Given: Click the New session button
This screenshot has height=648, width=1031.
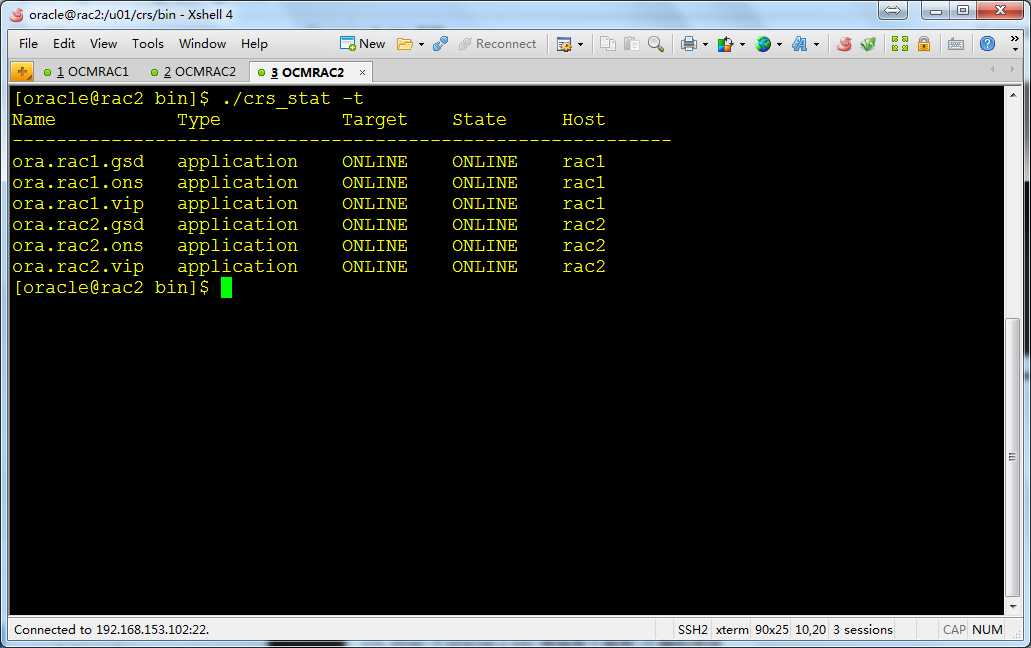Looking at the screenshot, I should [362, 43].
